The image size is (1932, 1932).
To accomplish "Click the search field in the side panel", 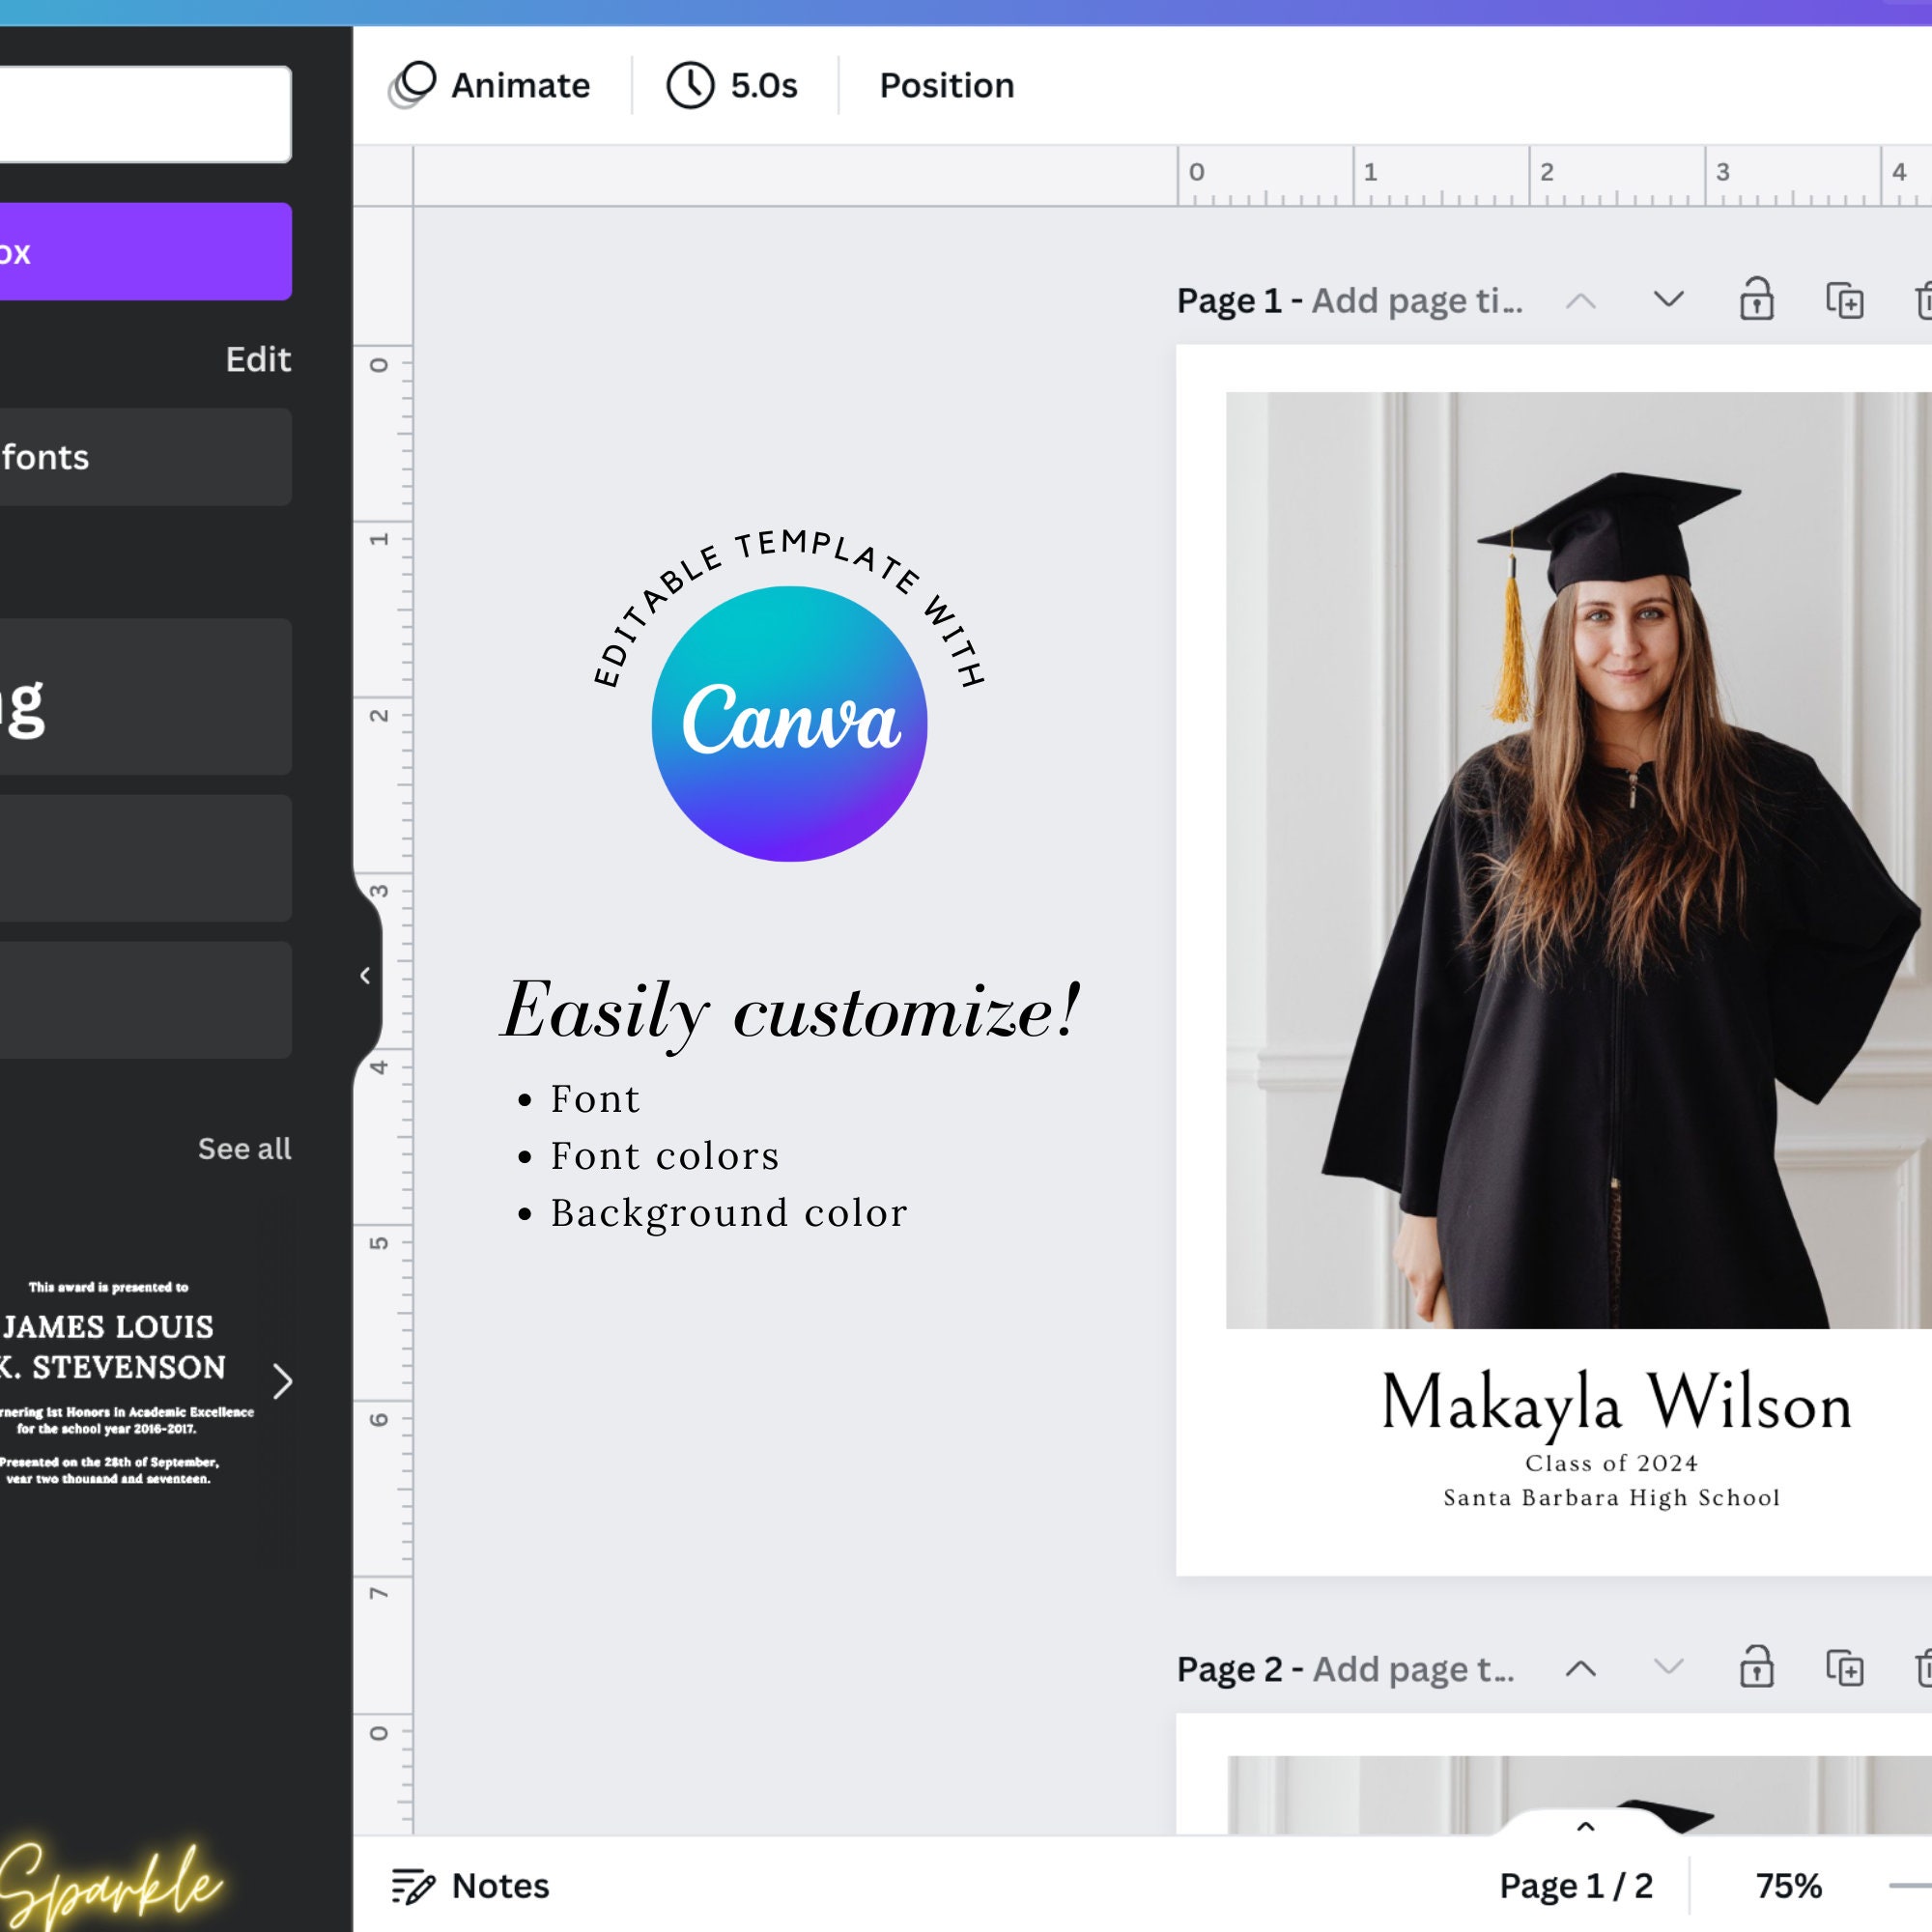I will 146,114.
